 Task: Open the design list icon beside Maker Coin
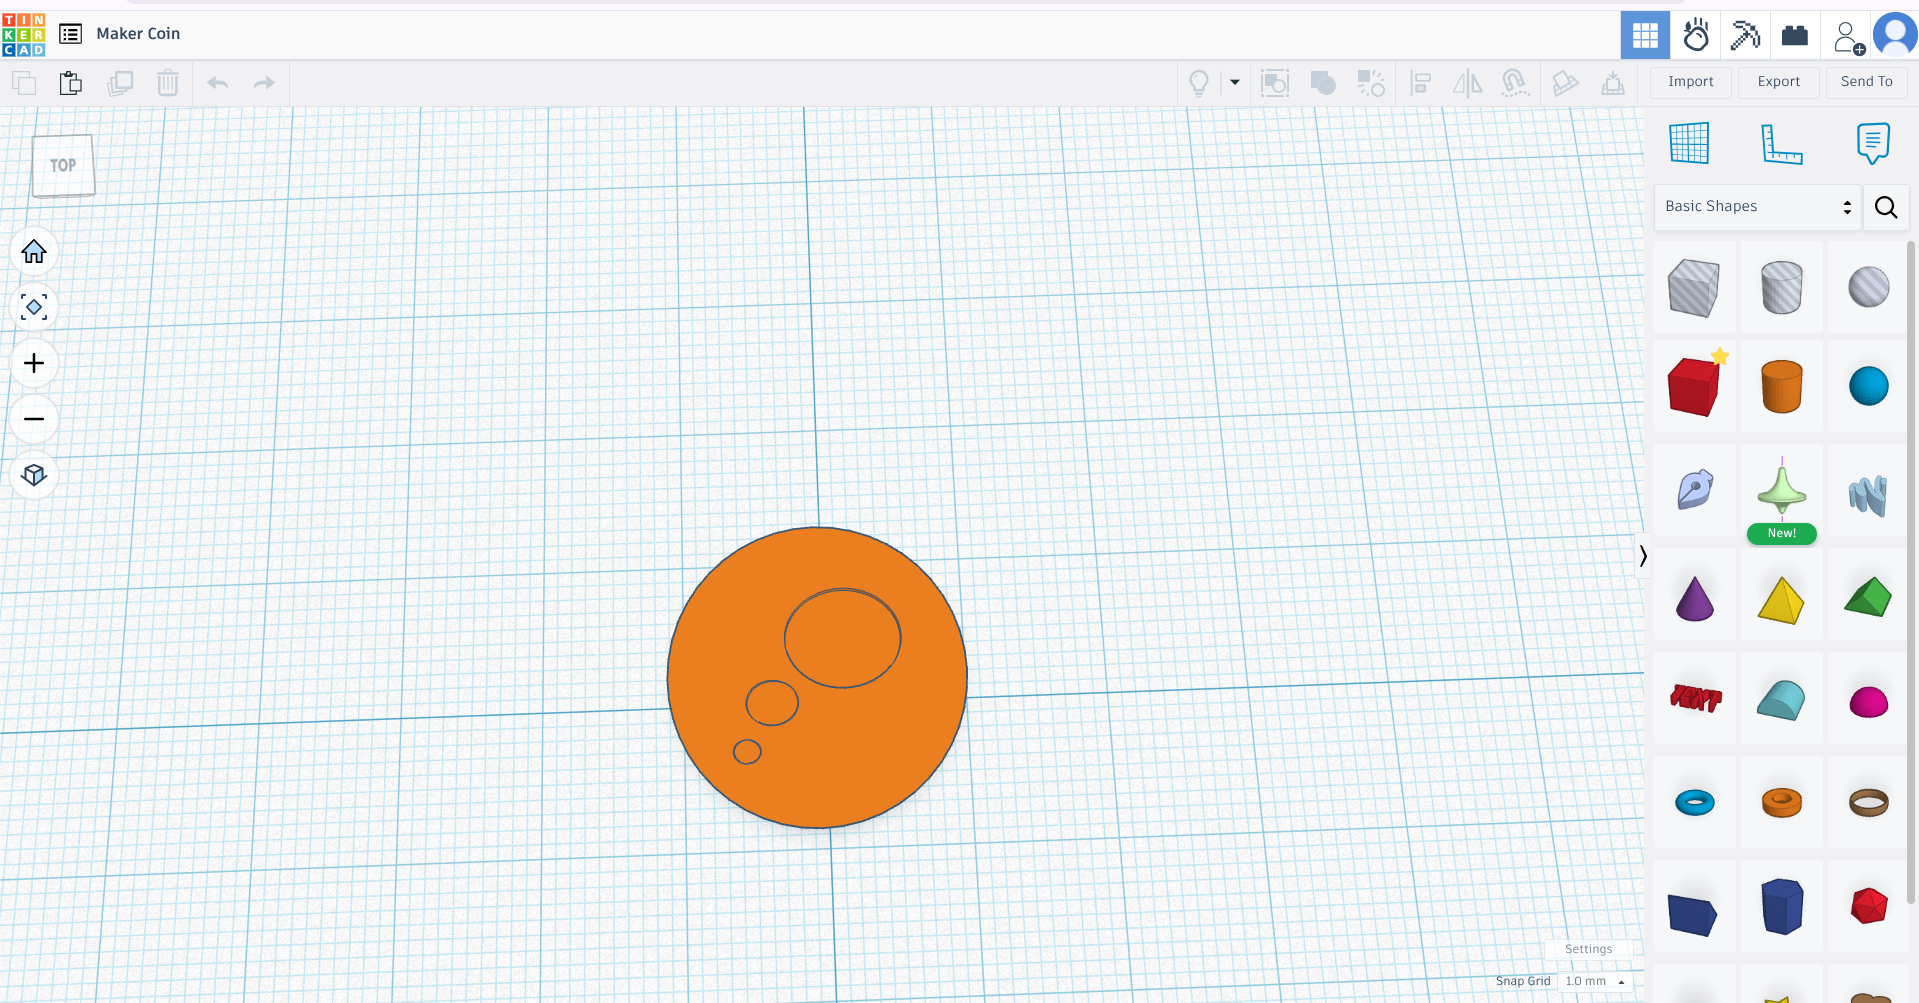click(x=70, y=34)
